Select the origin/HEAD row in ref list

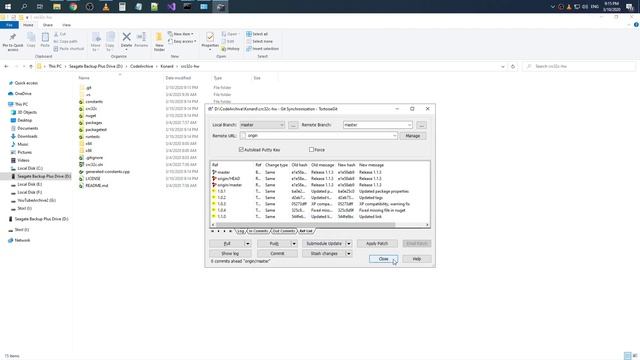point(319,178)
